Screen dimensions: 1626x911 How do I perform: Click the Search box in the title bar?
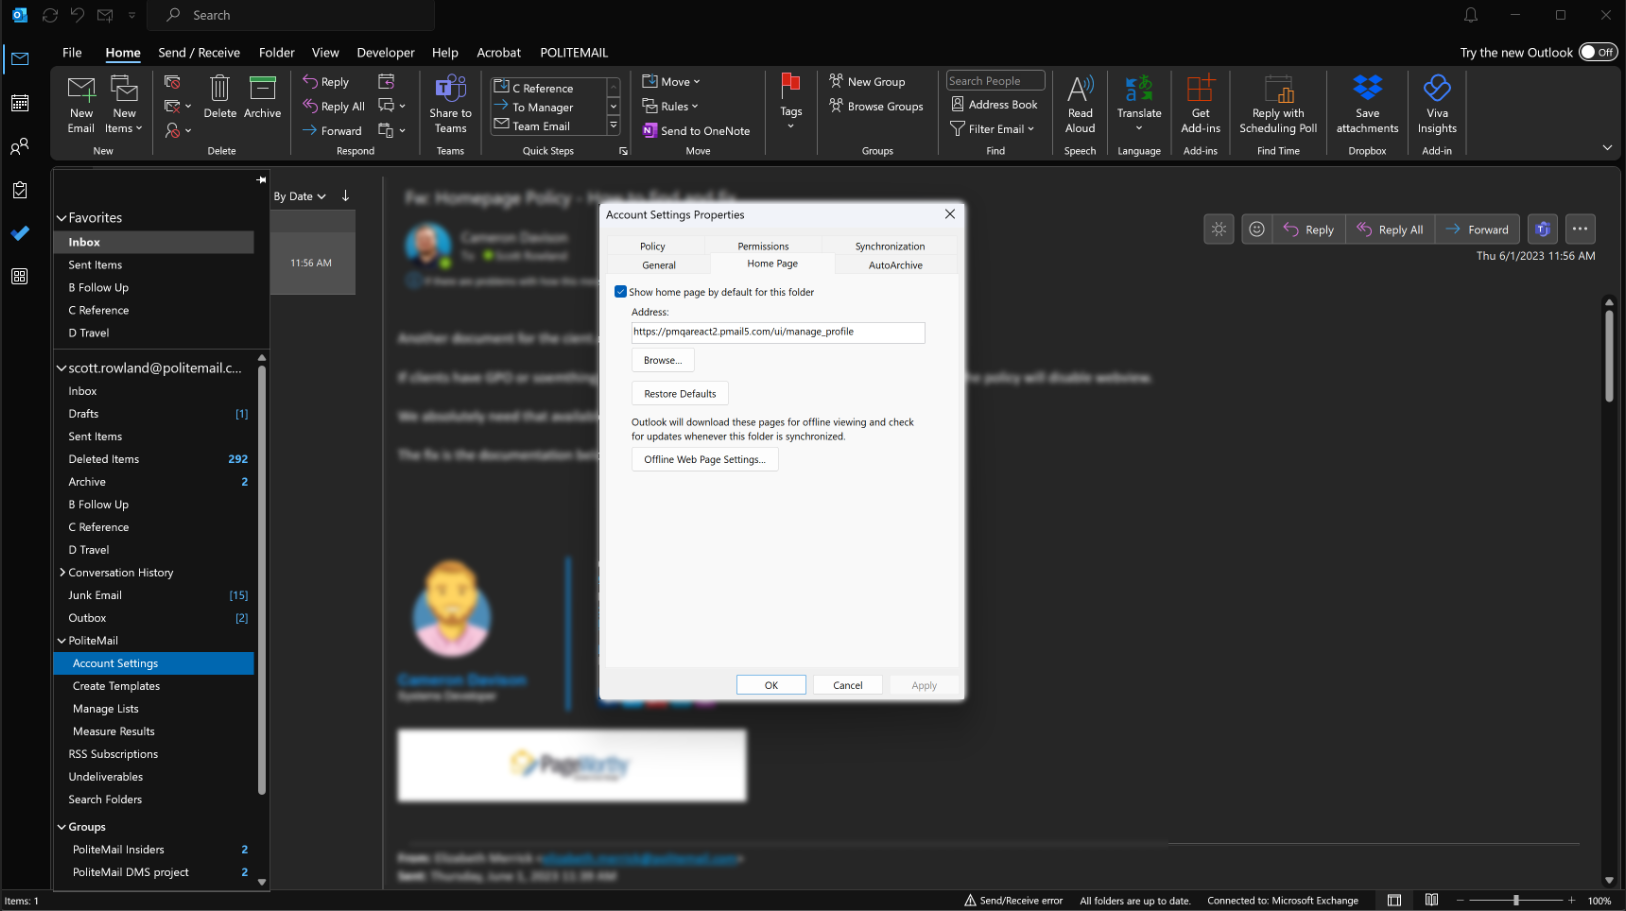291,15
